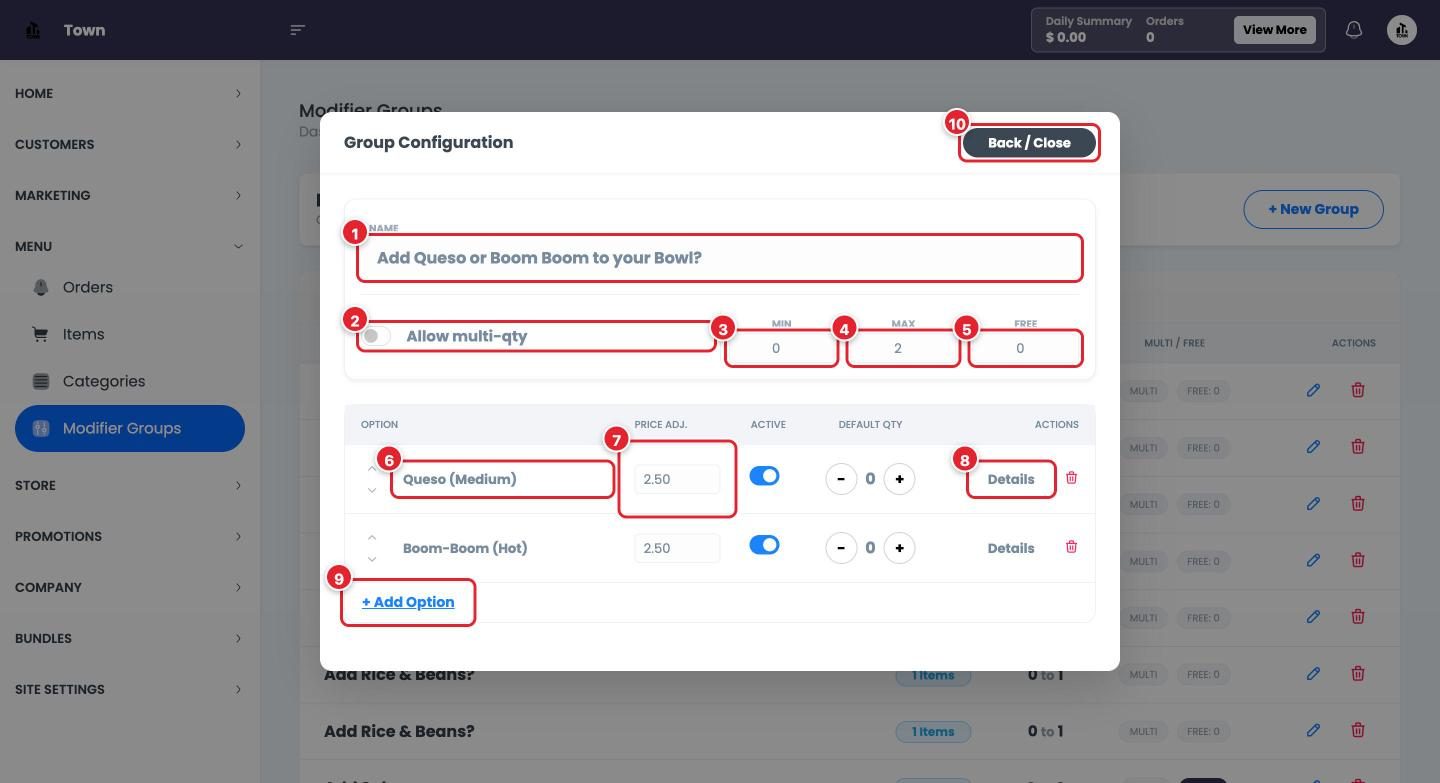Delete the Boom-Boom (Hot) option
This screenshot has height=783, width=1440.
point(1071,547)
